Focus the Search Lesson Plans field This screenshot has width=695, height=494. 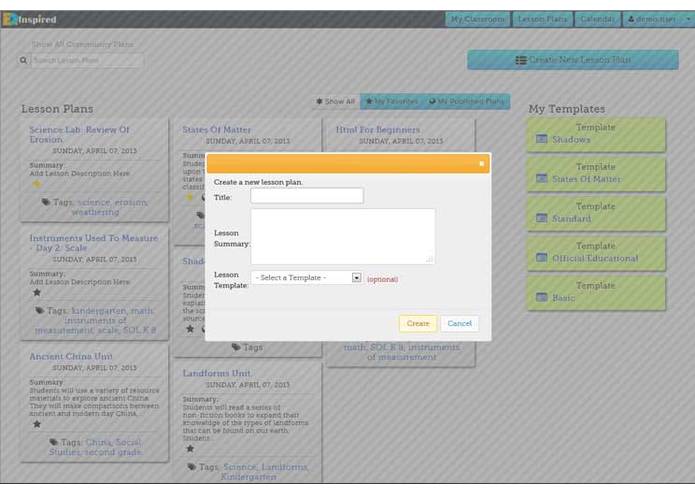click(x=87, y=60)
